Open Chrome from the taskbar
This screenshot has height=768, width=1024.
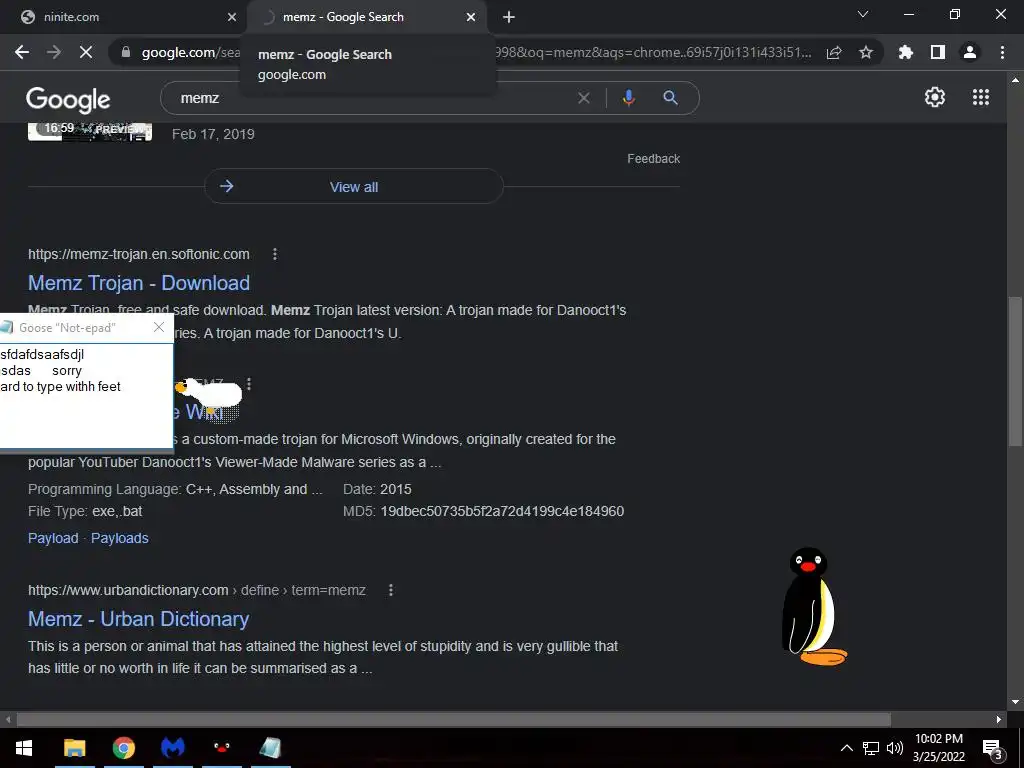123,748
